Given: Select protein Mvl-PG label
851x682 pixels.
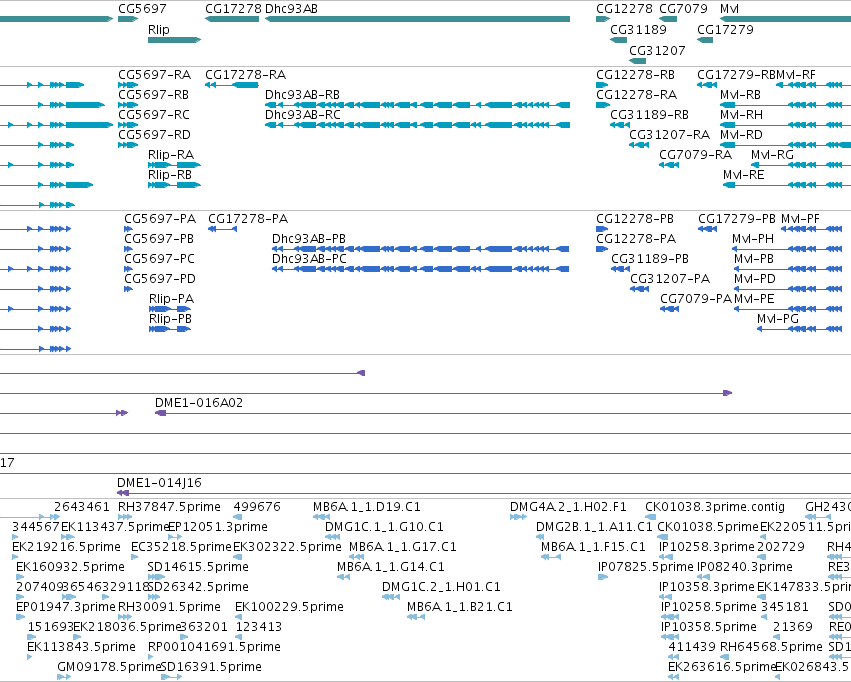Looking at the screenshot, I should 778,319.
